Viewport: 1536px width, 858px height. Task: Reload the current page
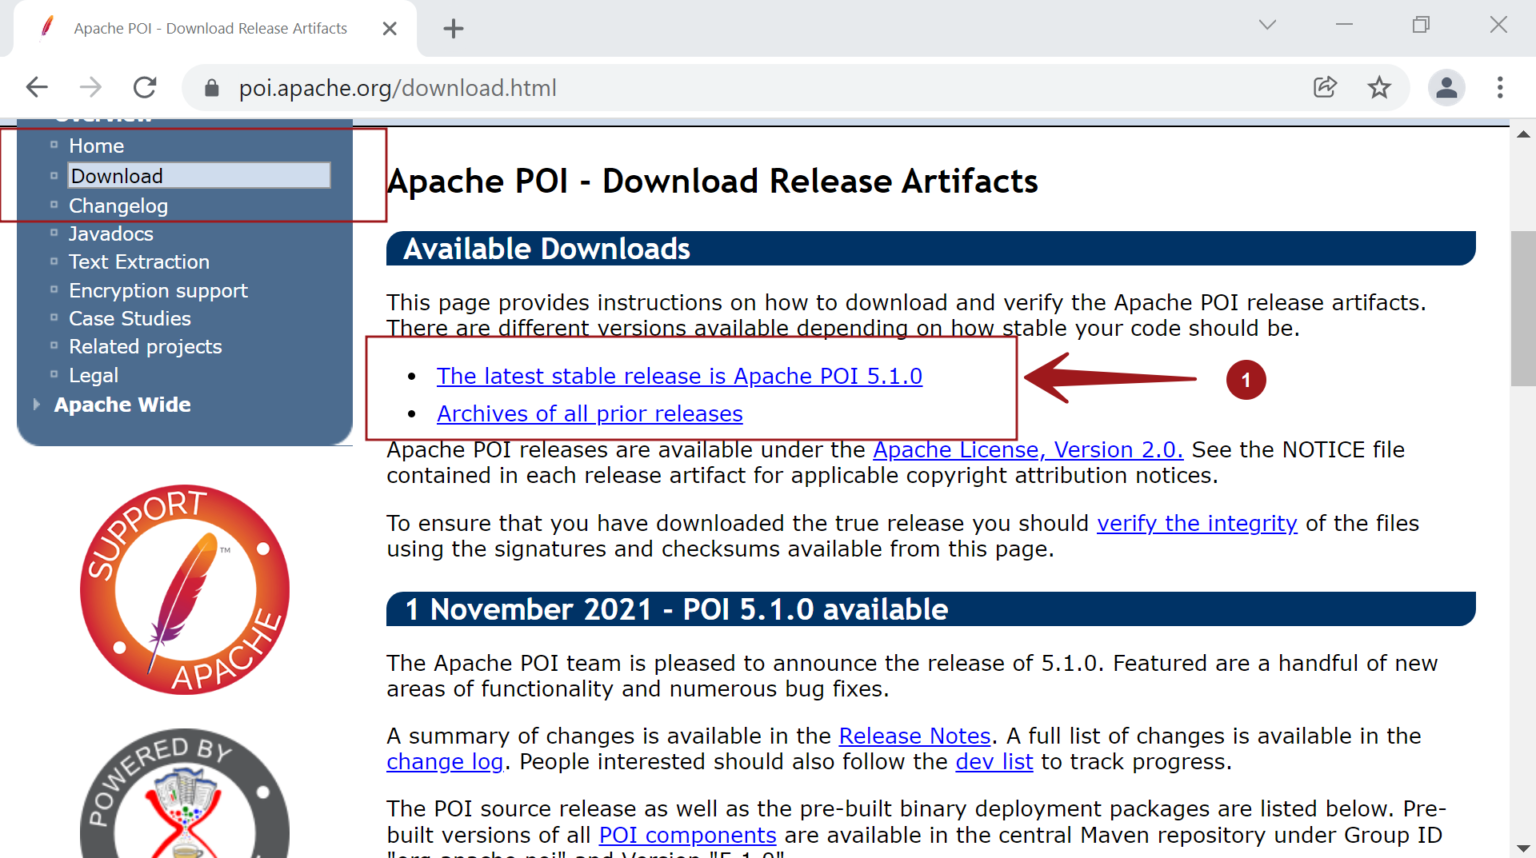(x=144, y=87)
